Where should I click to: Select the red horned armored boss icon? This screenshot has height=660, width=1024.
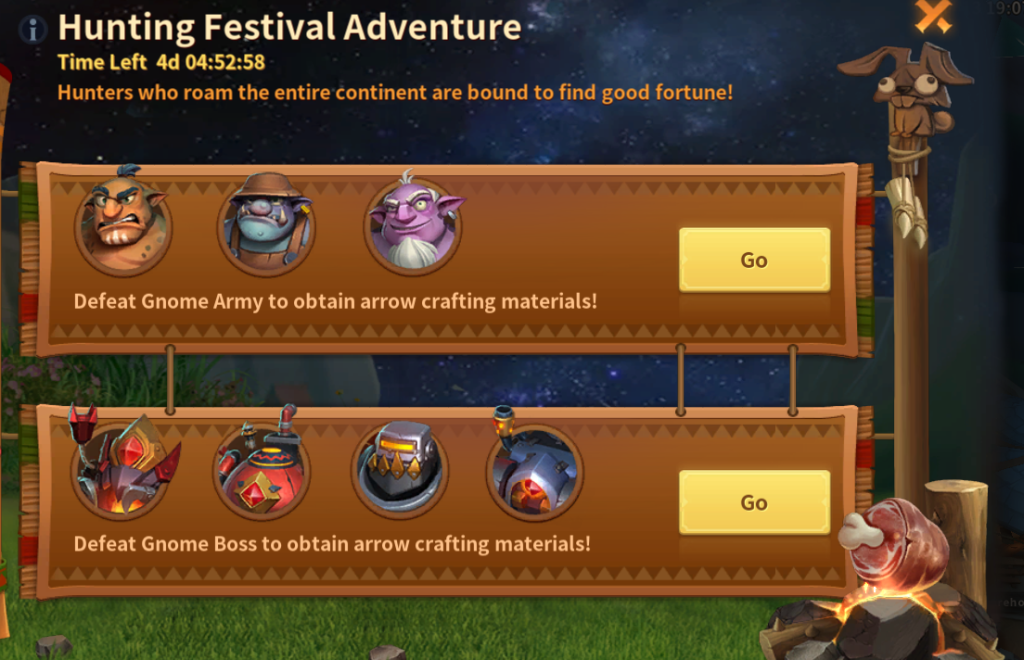click(122, 465)
